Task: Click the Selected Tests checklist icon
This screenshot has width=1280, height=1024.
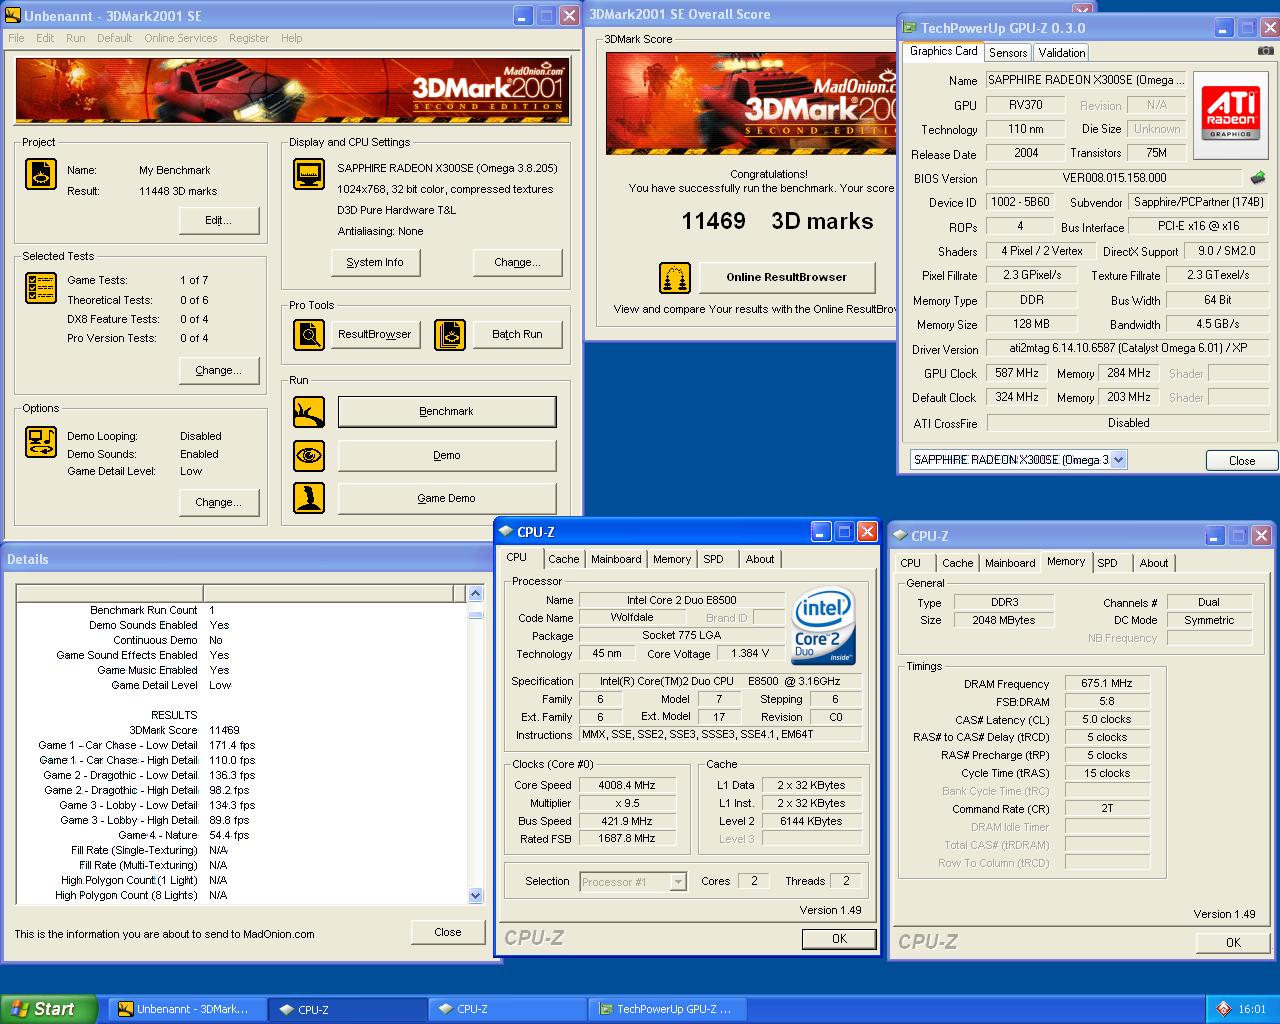Action: (x=40, y=288)
